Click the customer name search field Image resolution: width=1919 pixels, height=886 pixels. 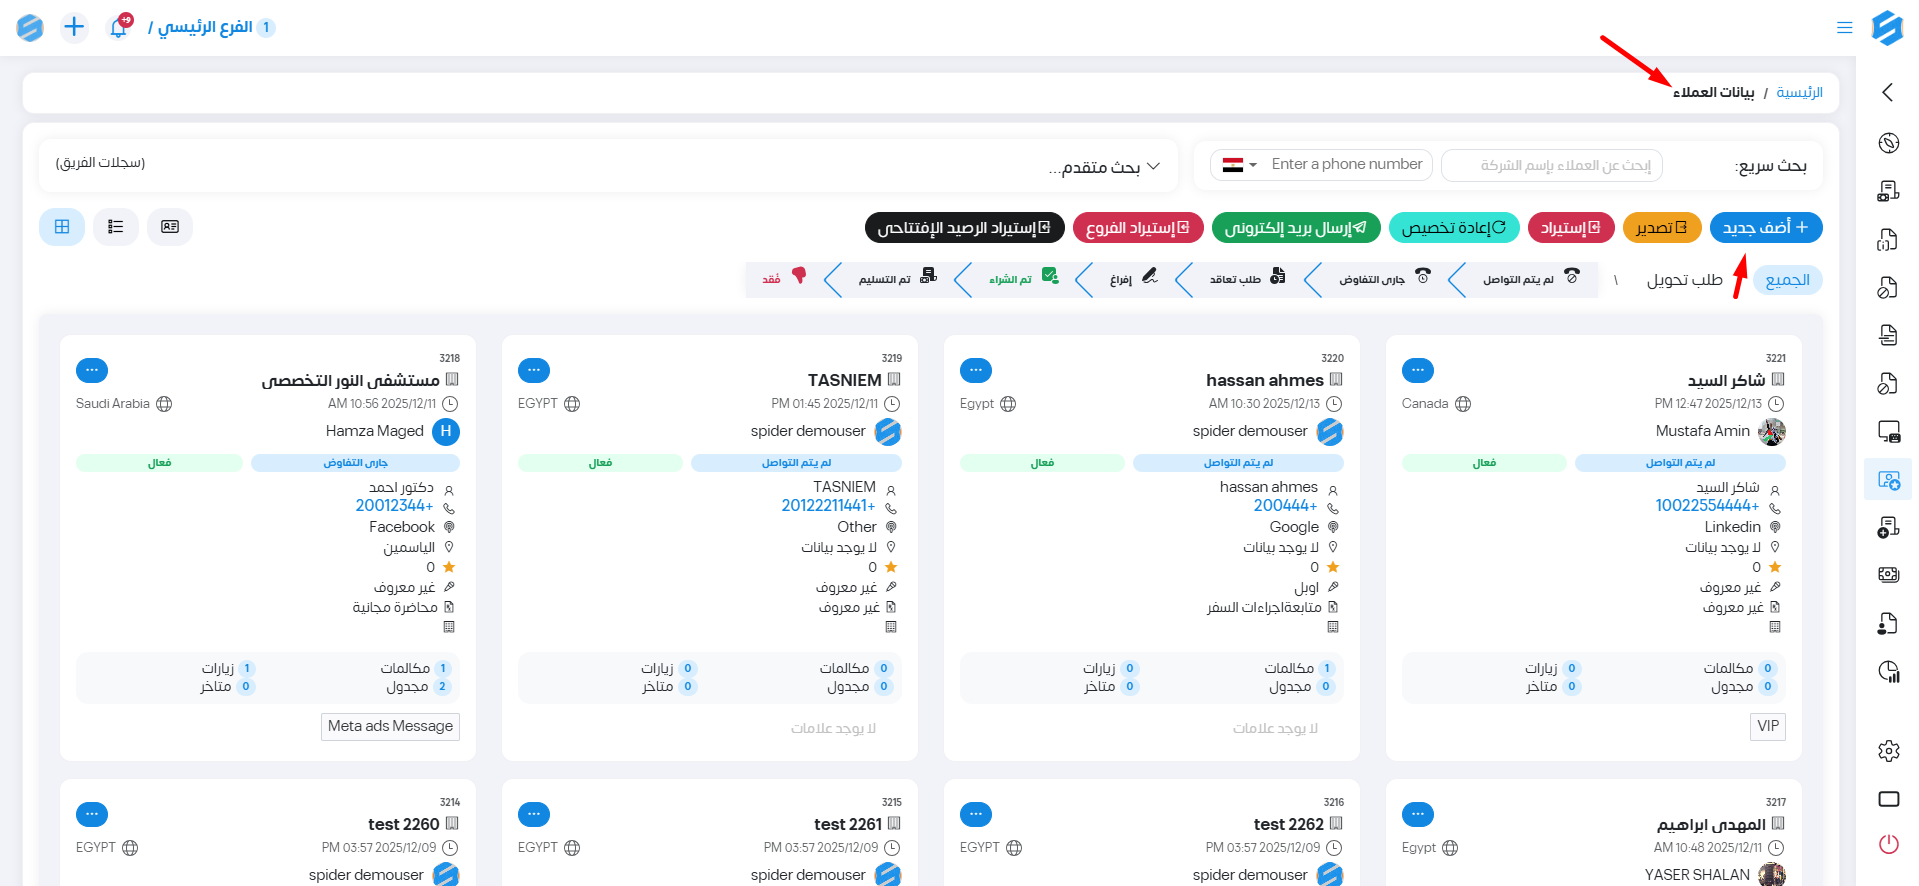point(1551,165)
